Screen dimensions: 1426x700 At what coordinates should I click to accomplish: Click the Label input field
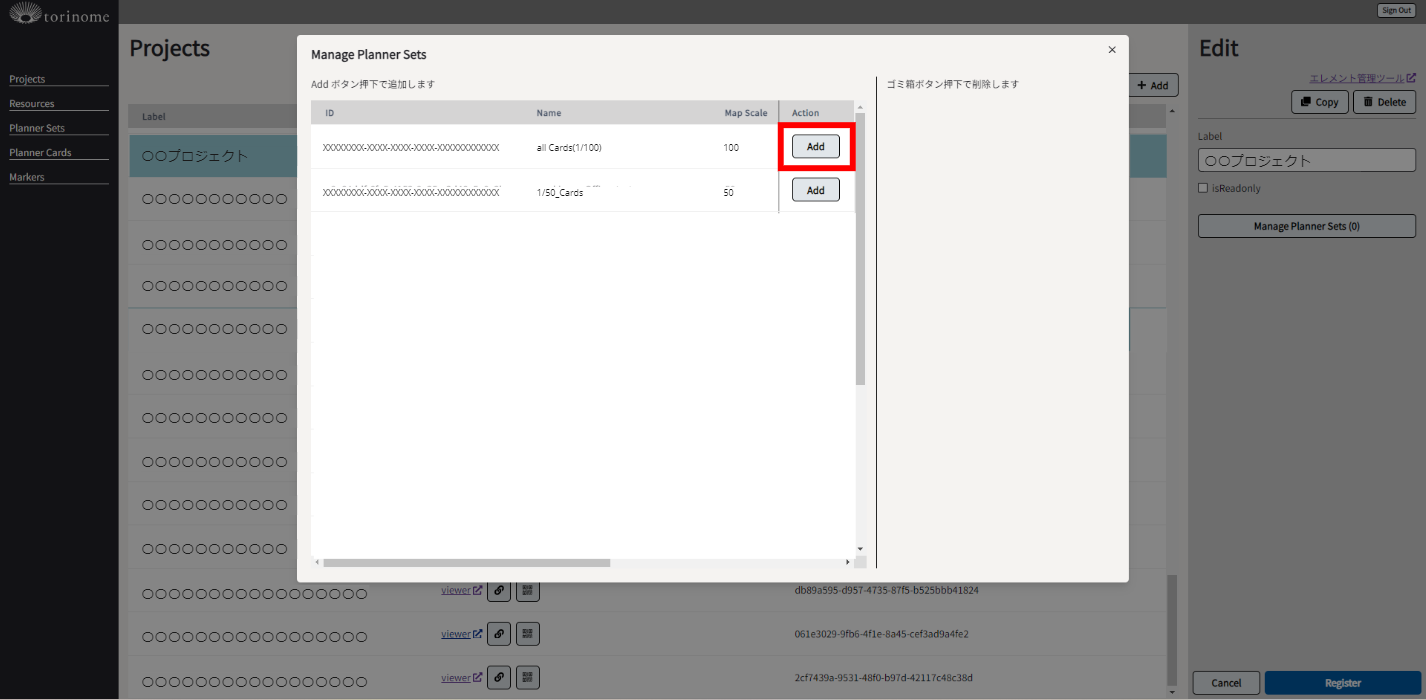click(1306, 160)
